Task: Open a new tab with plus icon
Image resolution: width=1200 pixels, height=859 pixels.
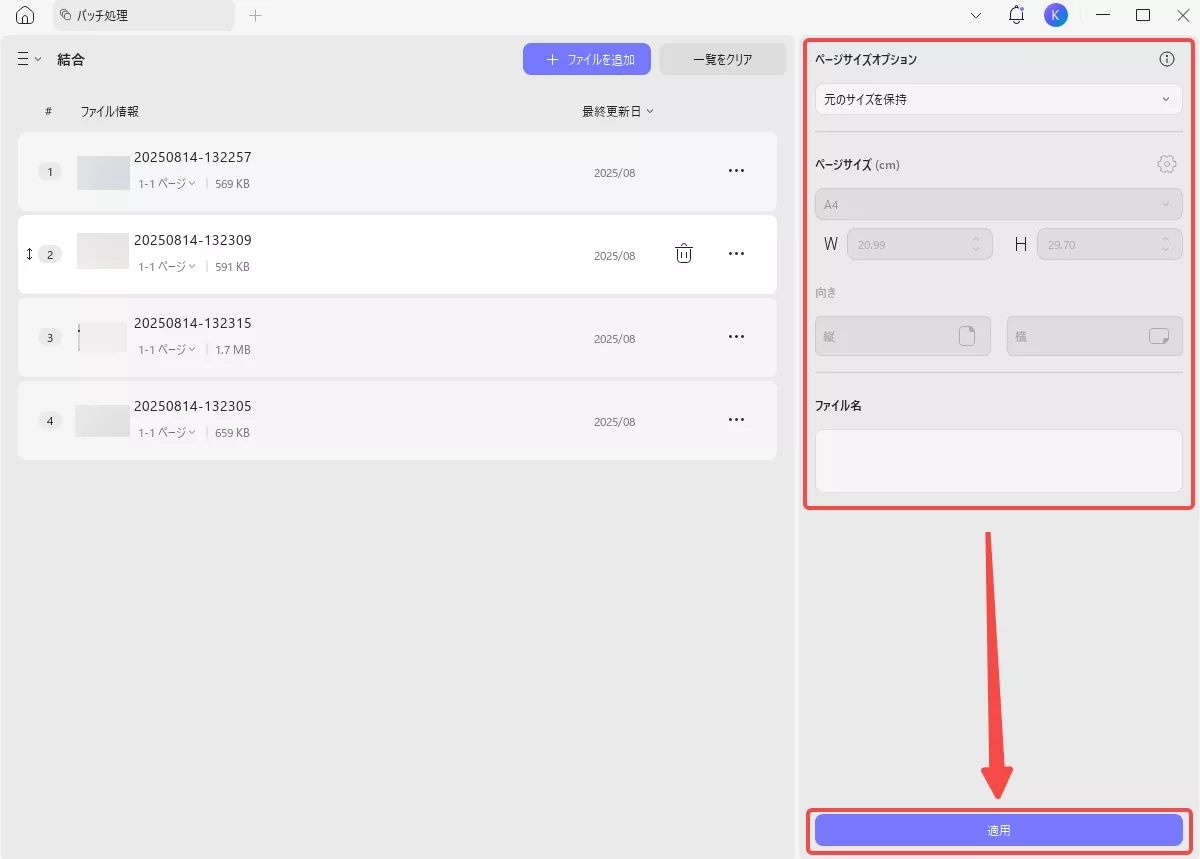Action: coord(255,15)
